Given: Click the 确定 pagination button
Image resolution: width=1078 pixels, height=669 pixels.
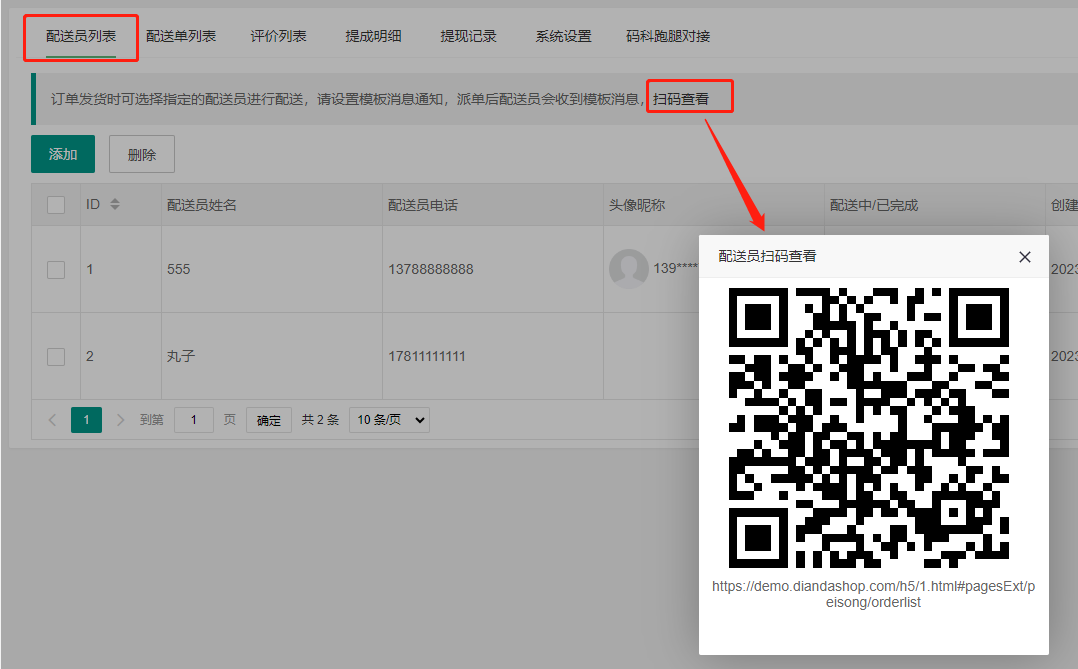Looking at the screenshot, I should coord(269,420).
